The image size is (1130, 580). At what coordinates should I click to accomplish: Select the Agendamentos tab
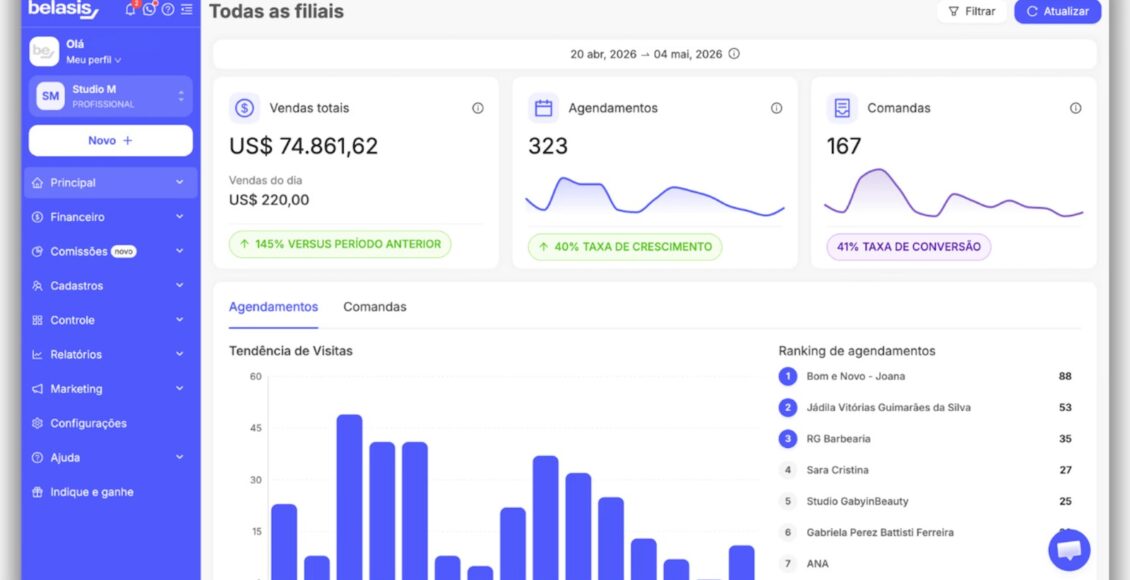(273, 307)
